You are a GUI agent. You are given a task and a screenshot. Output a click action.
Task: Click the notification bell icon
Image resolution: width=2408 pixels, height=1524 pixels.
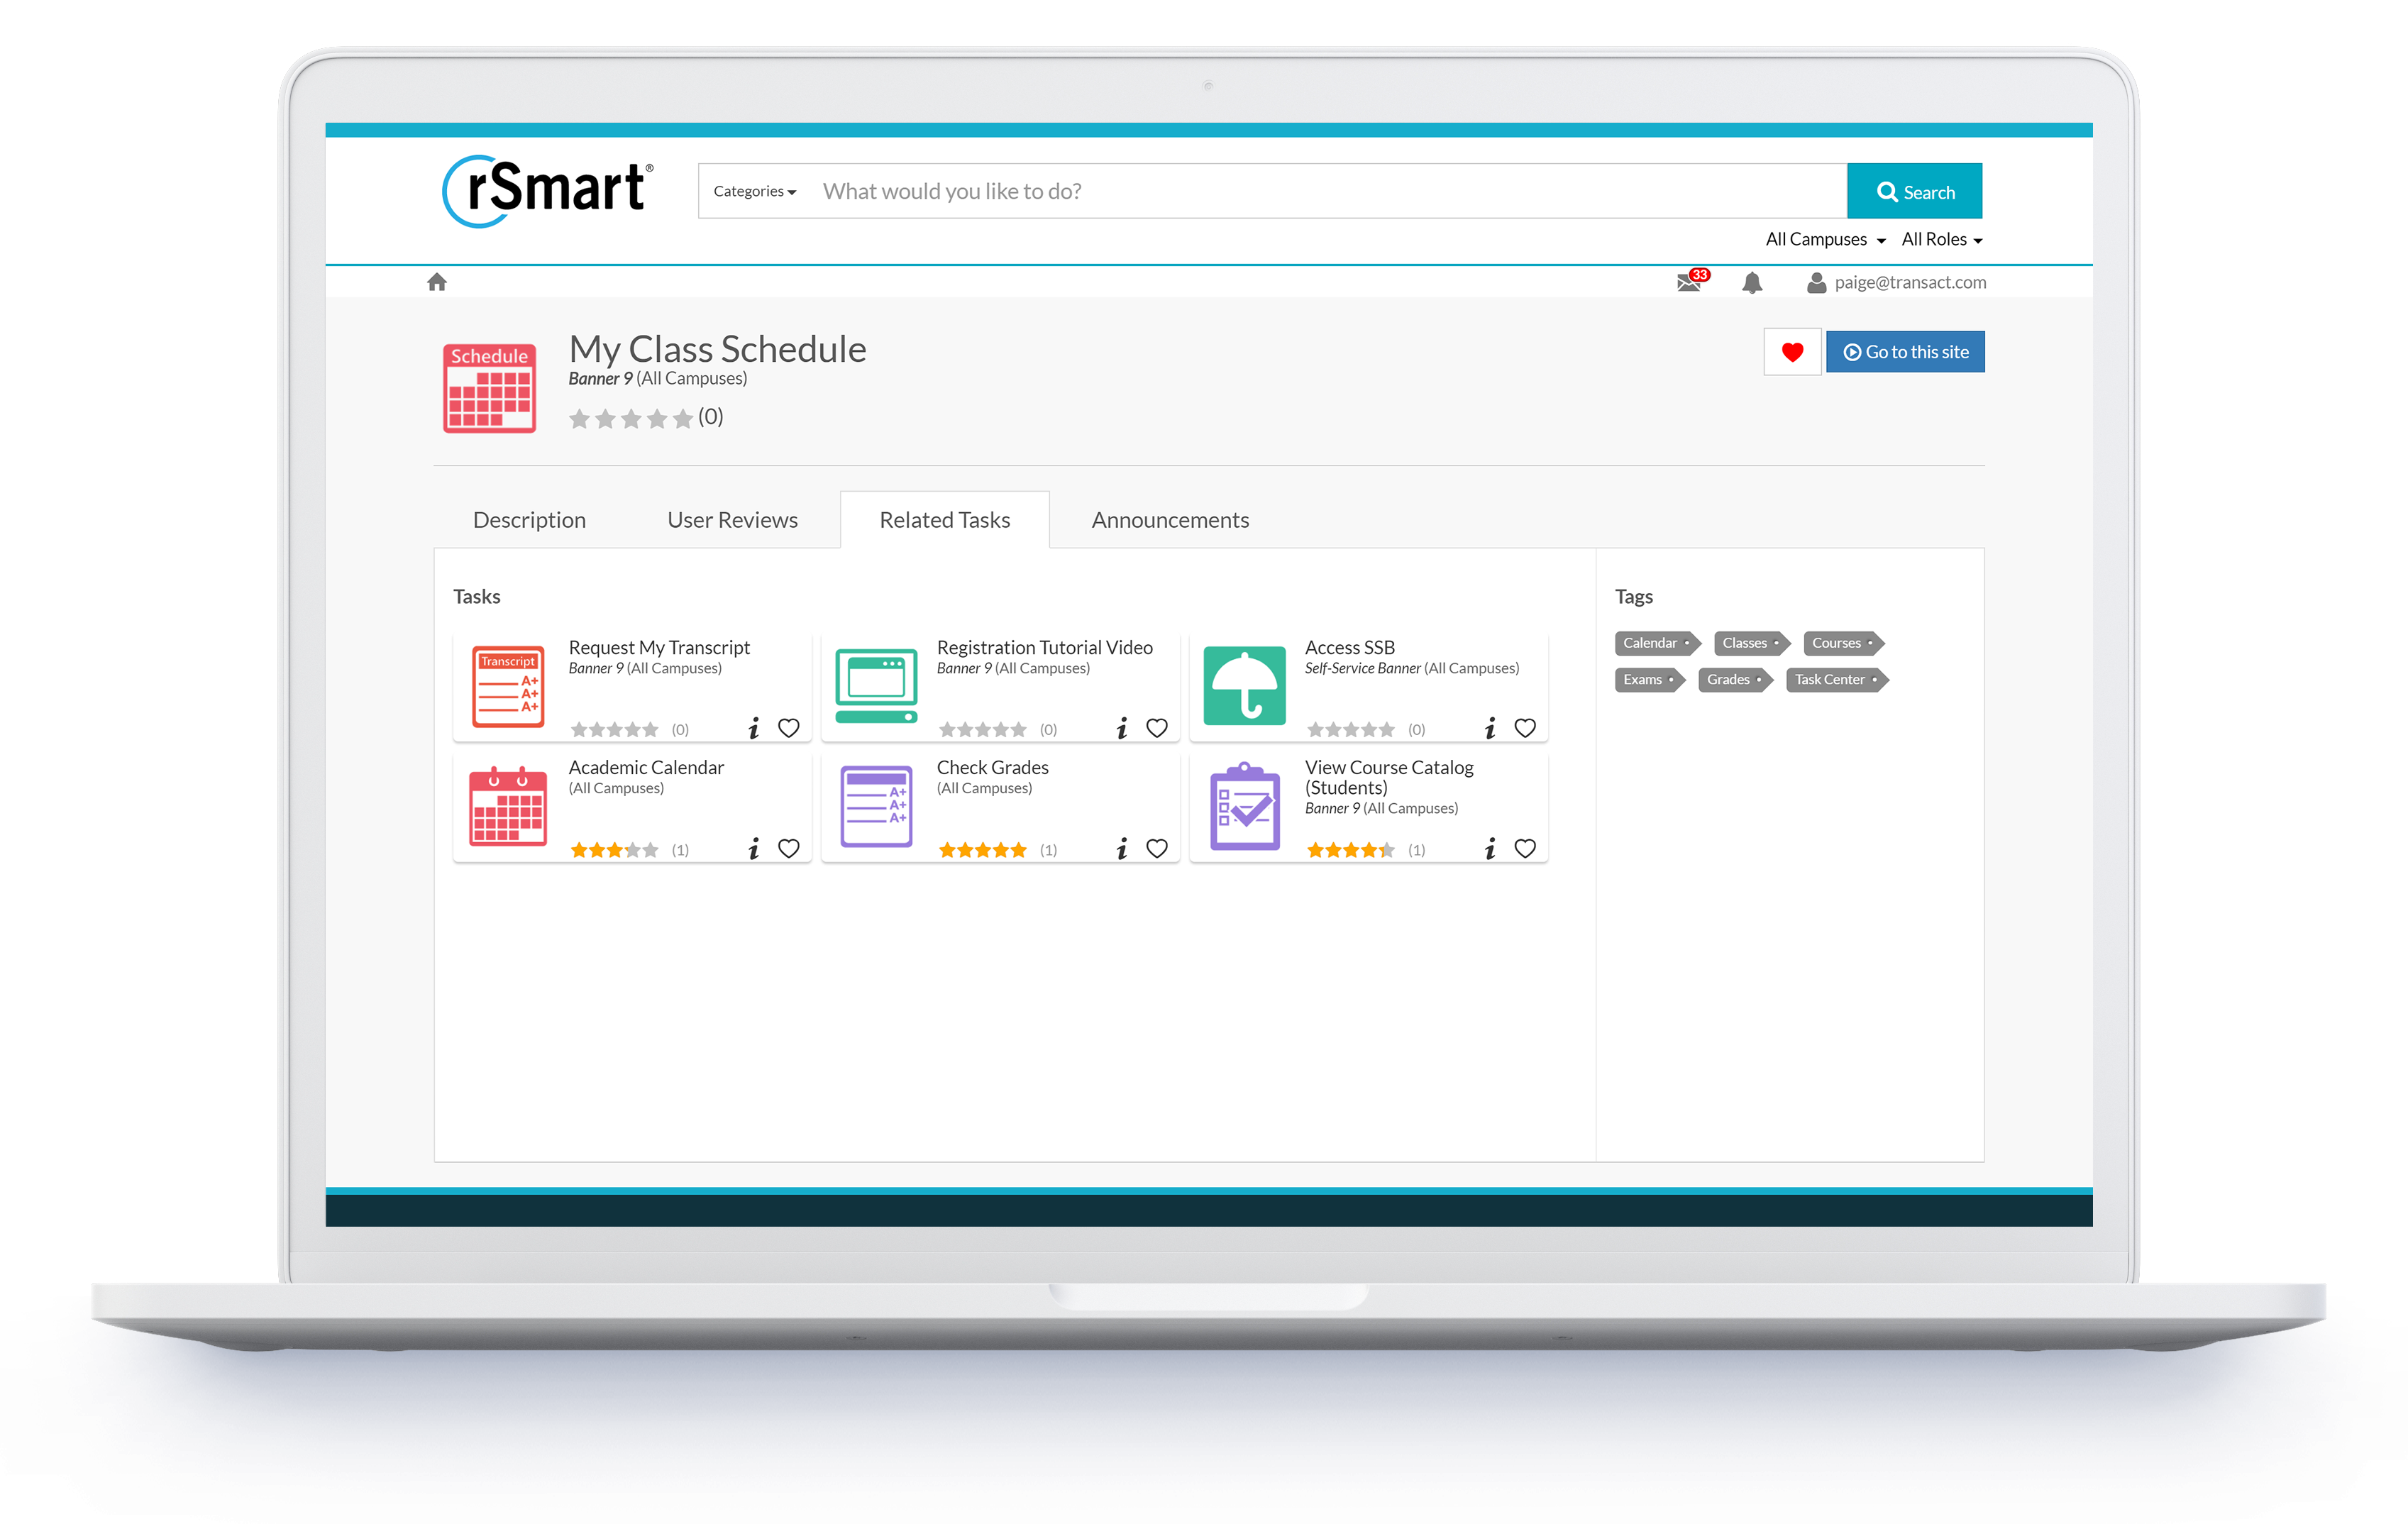[x=1752, y=282]
